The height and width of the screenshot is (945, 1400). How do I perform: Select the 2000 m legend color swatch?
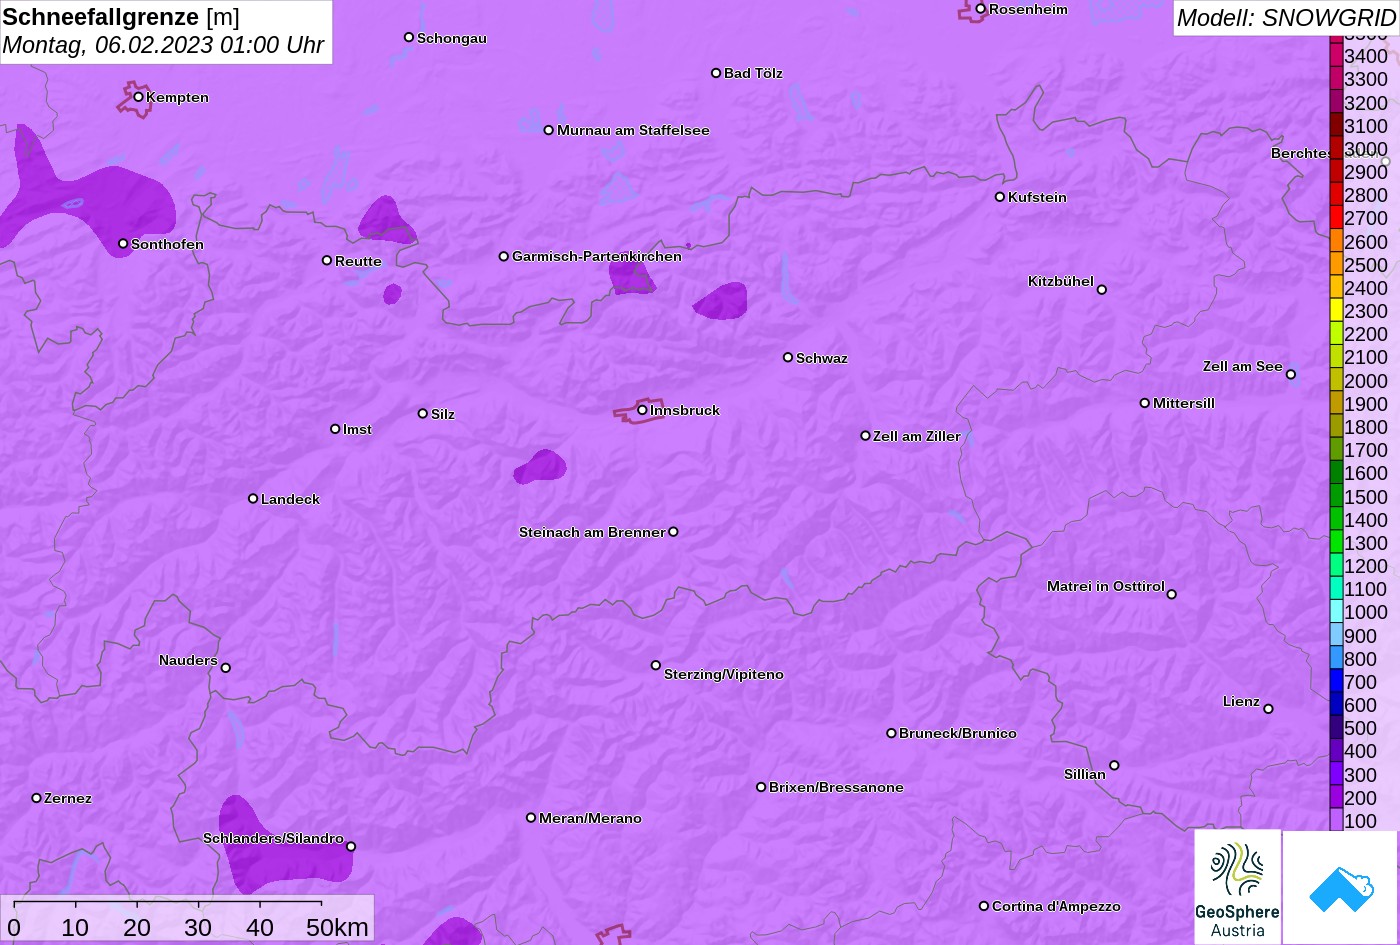pos(1336,380)
